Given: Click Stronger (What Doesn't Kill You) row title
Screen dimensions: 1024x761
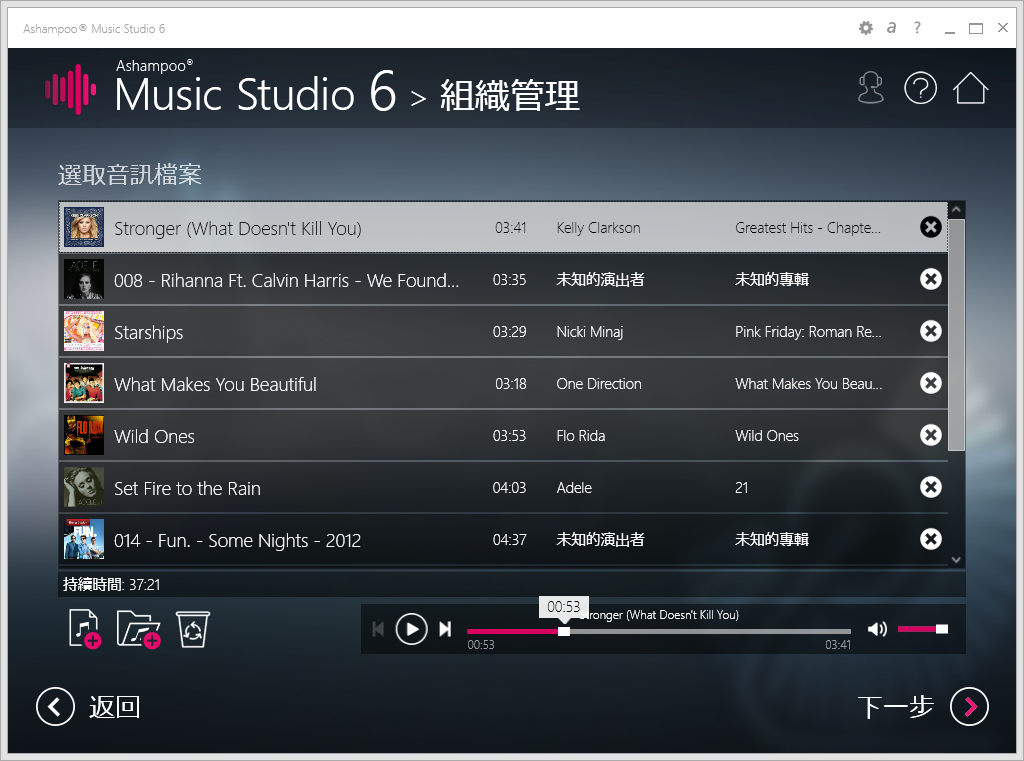Looking at the screenshot, I should click(x=238, y=229).
